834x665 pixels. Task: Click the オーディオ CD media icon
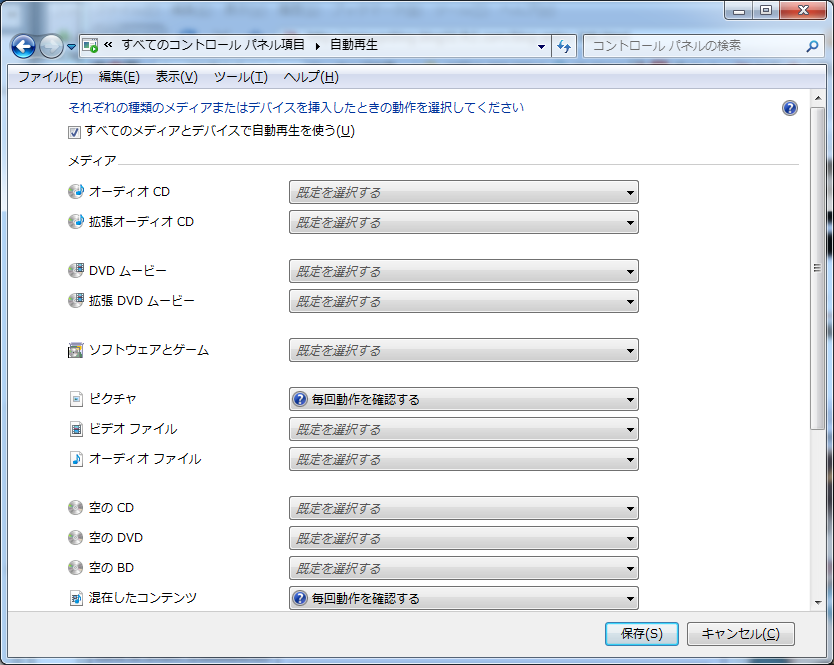coord(74,191)
